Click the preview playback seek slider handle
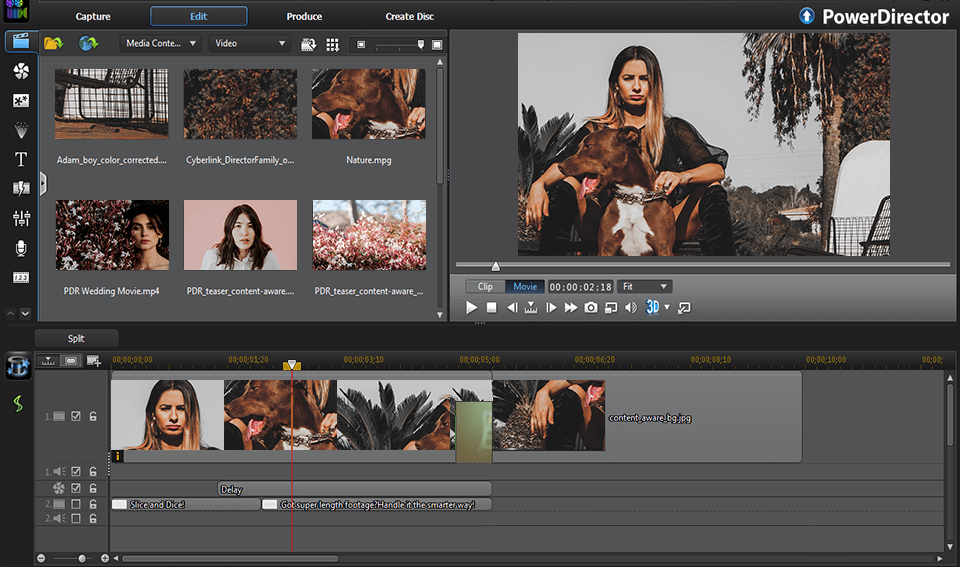This screenshot has height=567, width=960. 495,266
